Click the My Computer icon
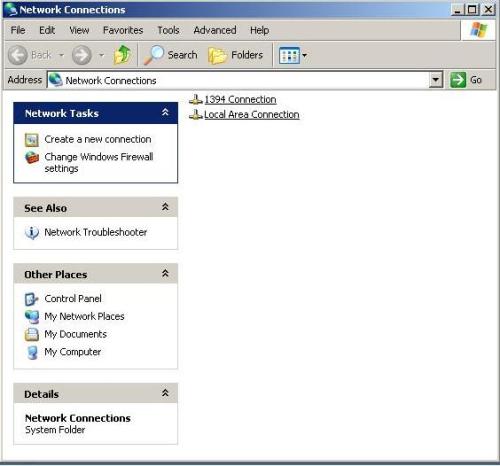This screenshot has height=466, width=500. [32, 352]
